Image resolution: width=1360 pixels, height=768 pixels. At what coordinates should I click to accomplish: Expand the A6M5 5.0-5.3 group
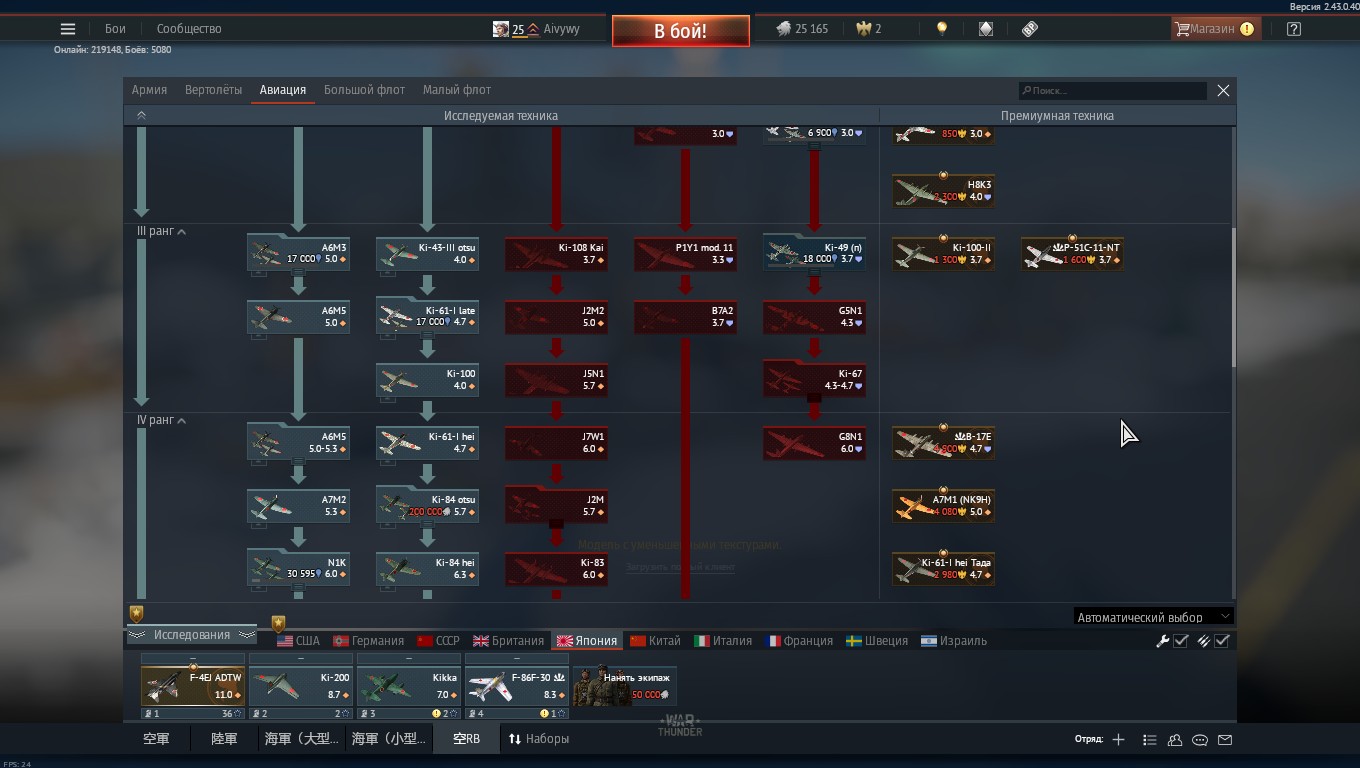coord(298,442)
